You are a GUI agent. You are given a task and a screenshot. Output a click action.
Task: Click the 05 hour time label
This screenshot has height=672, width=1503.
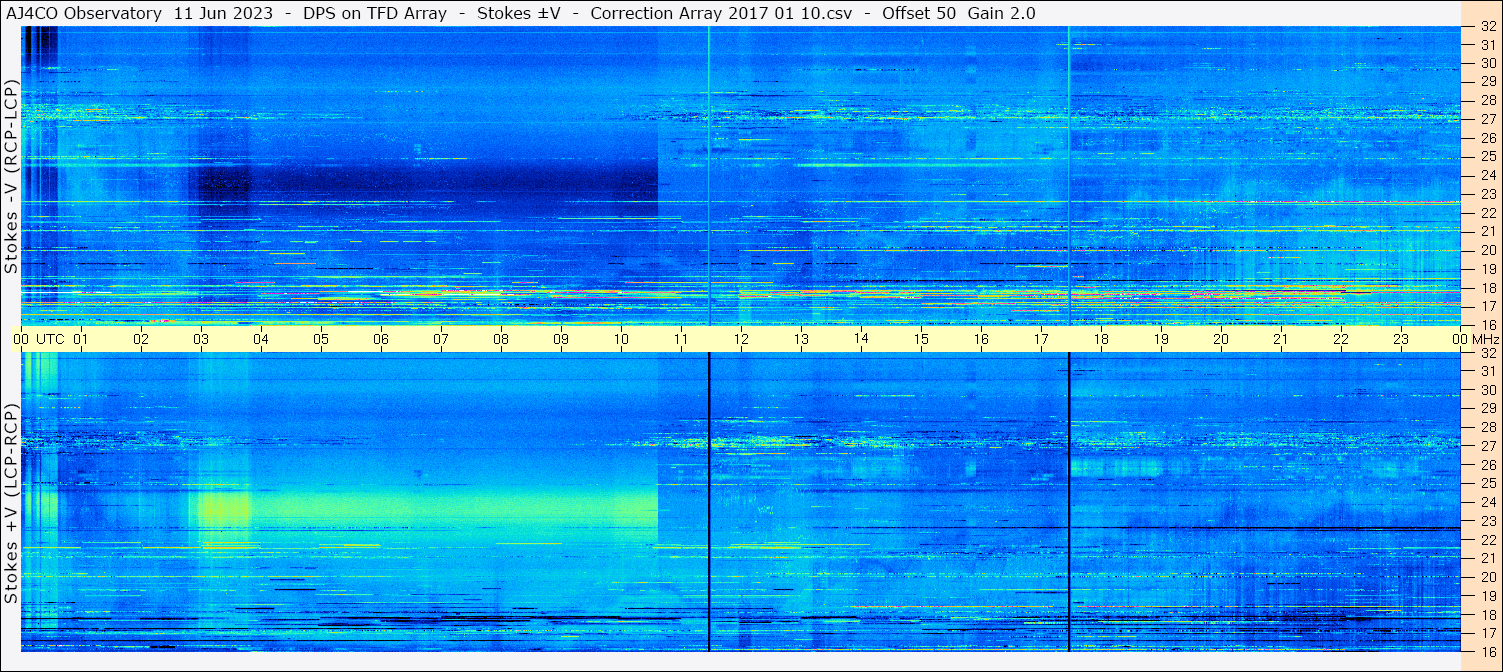point(321,339)
